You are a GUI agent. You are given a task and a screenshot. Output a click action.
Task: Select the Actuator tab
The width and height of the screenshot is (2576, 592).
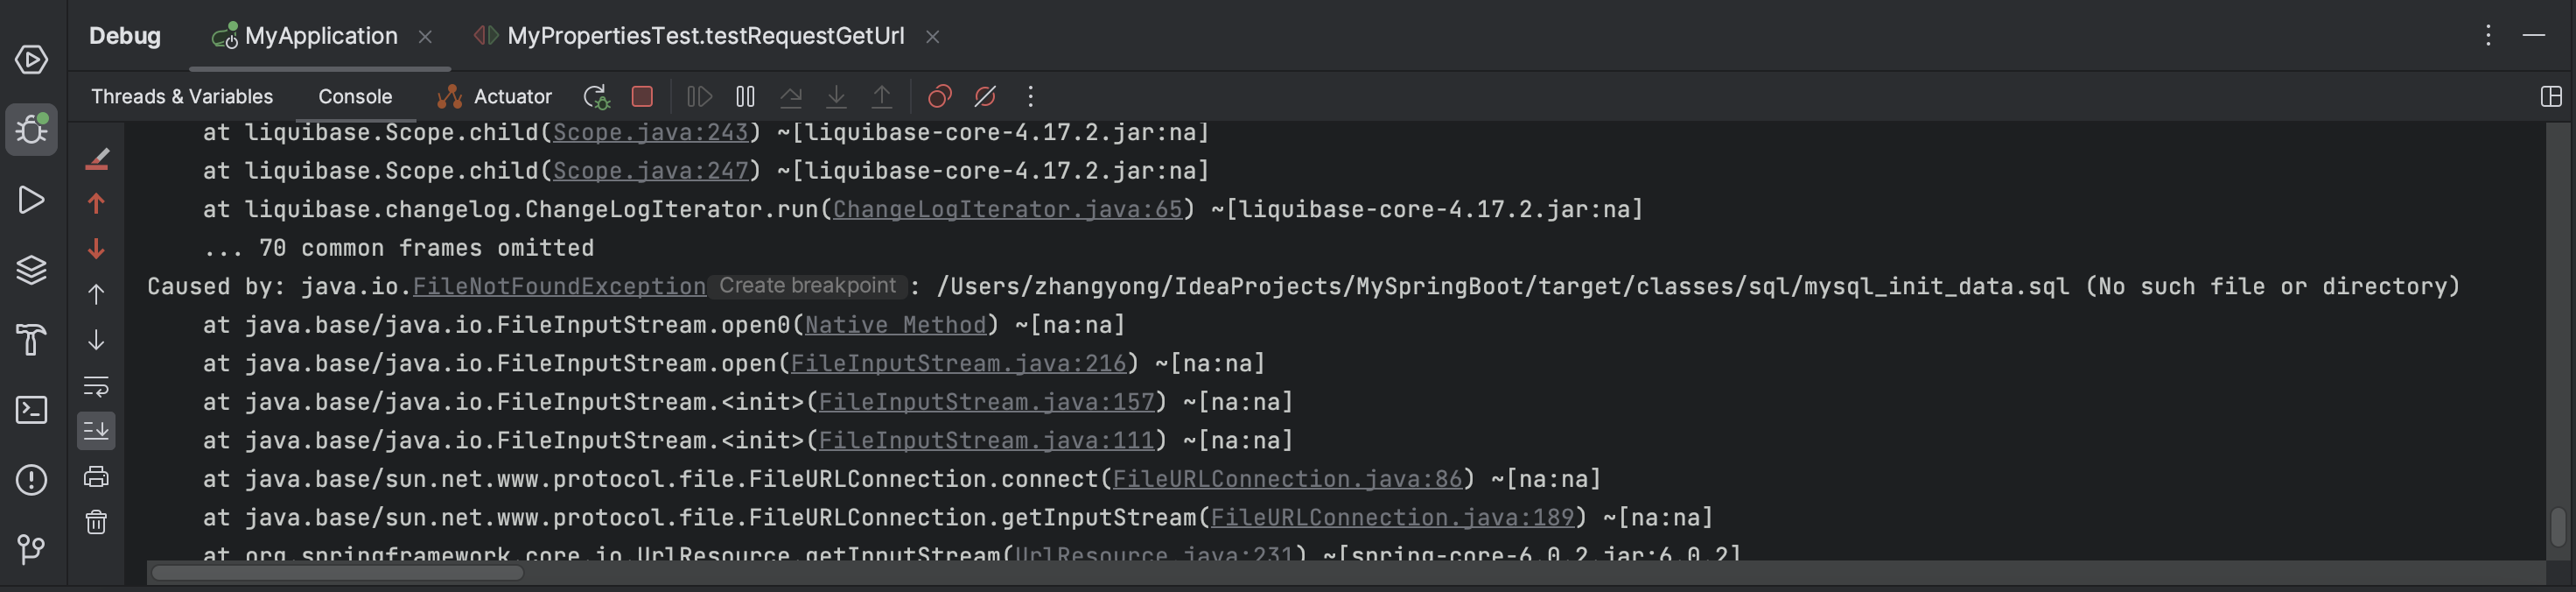[x=511, y=96]
